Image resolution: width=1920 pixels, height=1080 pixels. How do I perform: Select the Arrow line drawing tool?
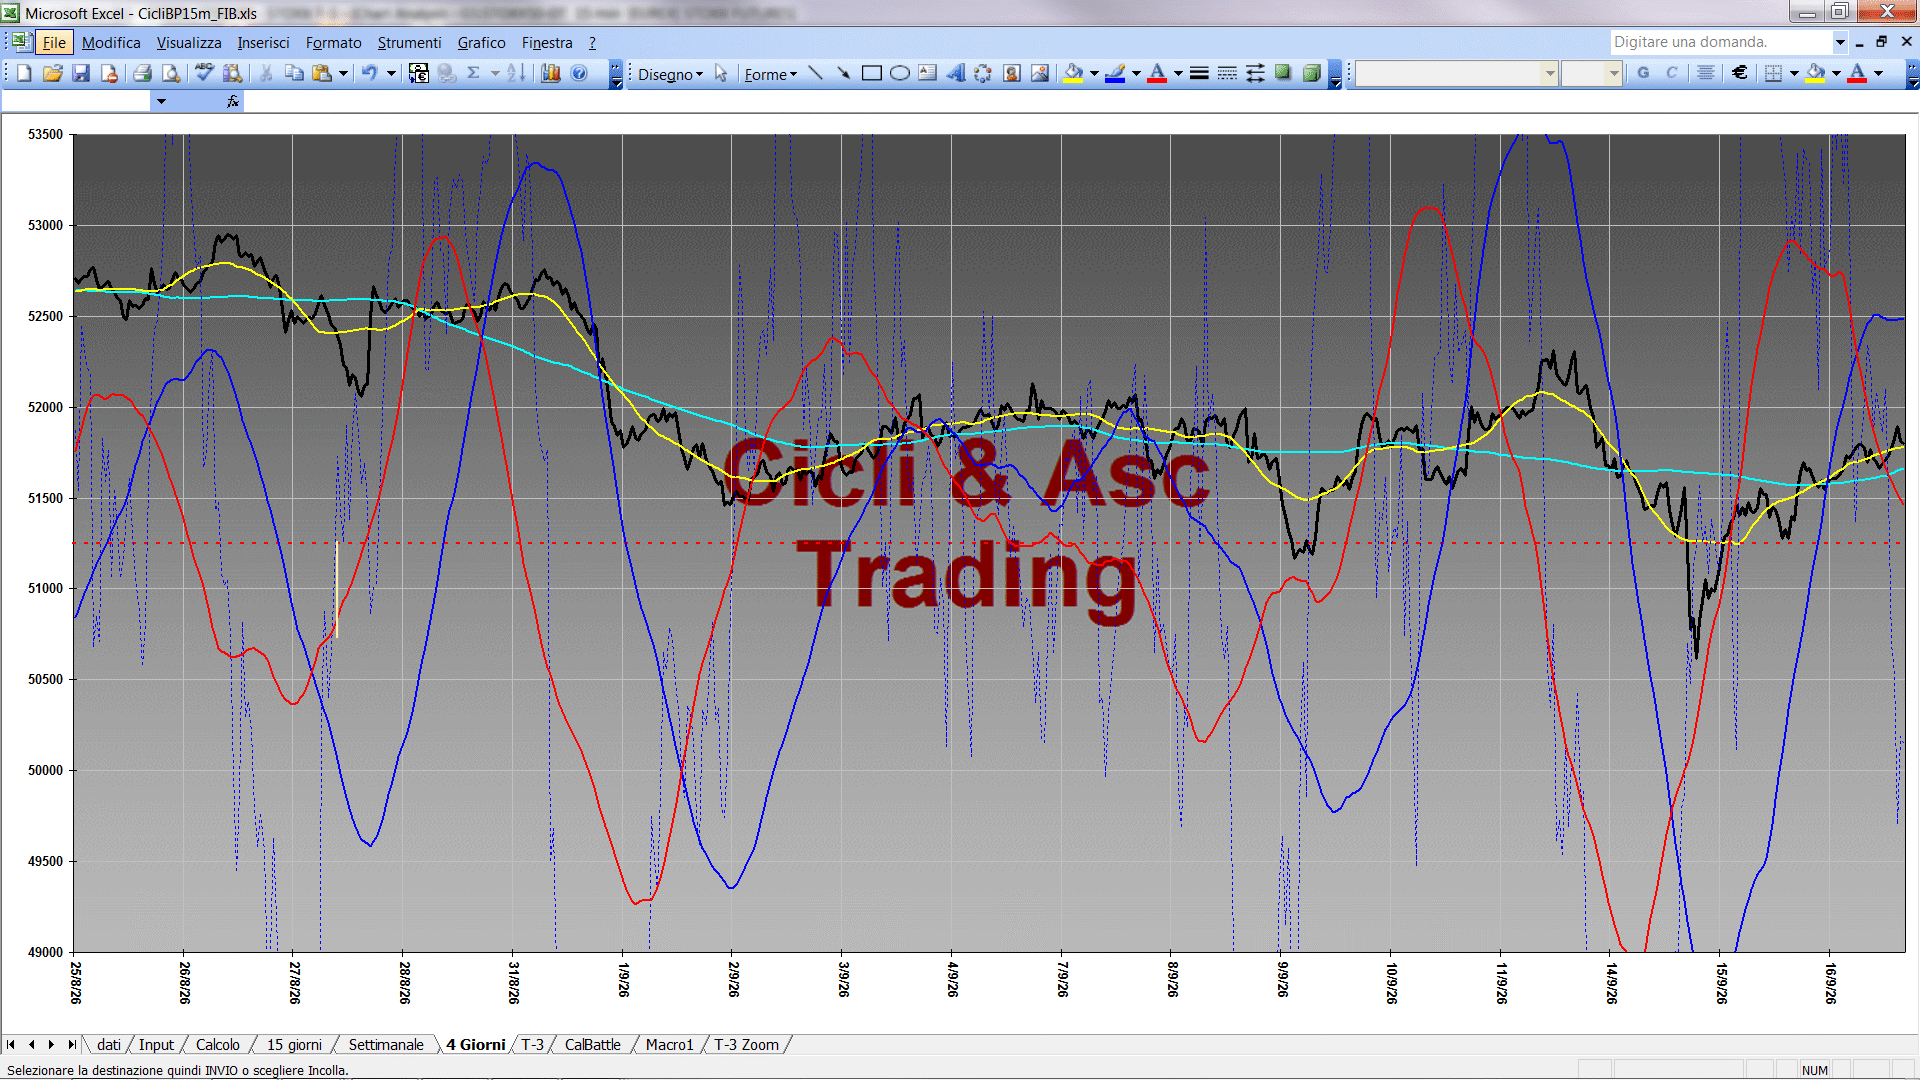pos(843,73)
